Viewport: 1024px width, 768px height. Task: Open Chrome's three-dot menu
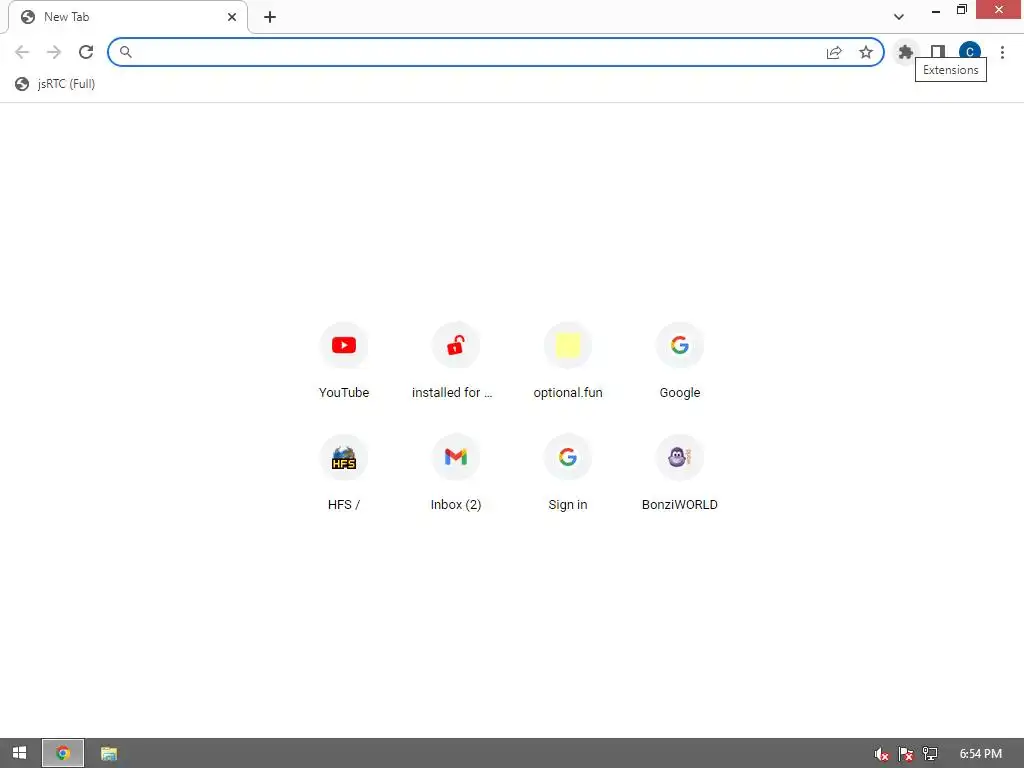tap(1002, 52)
